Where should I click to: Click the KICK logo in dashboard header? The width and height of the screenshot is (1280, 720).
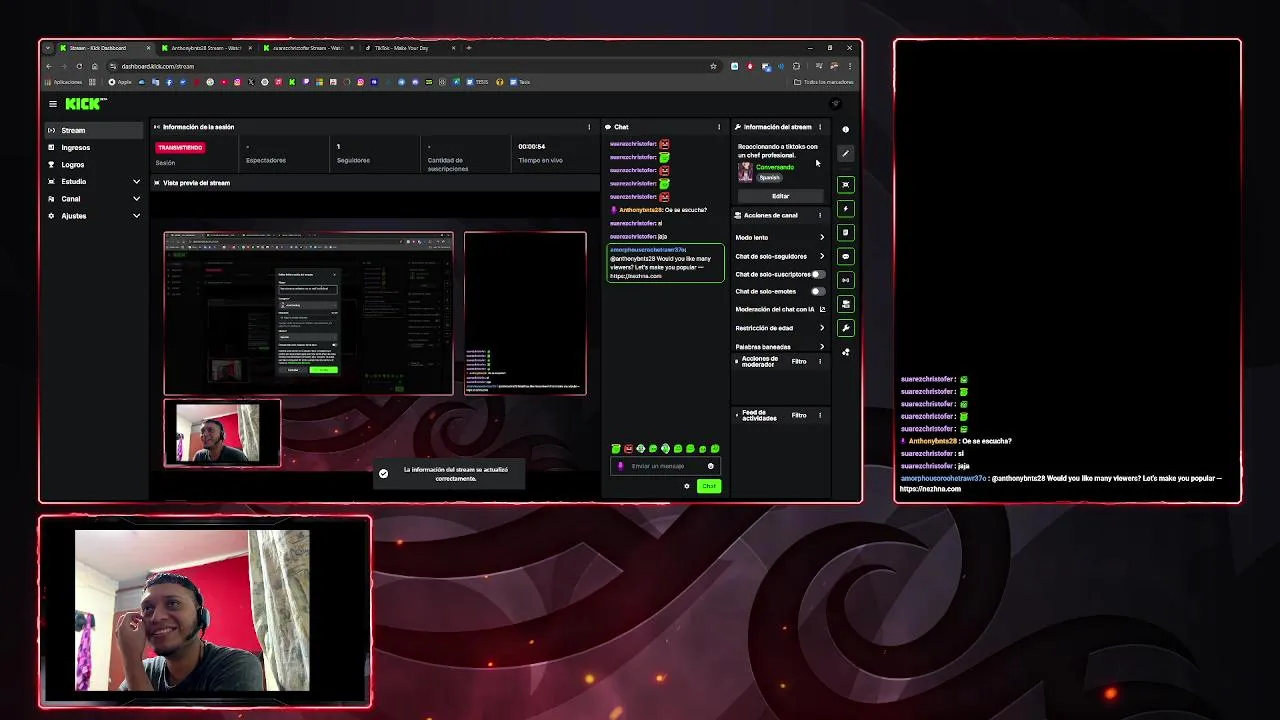85,104
